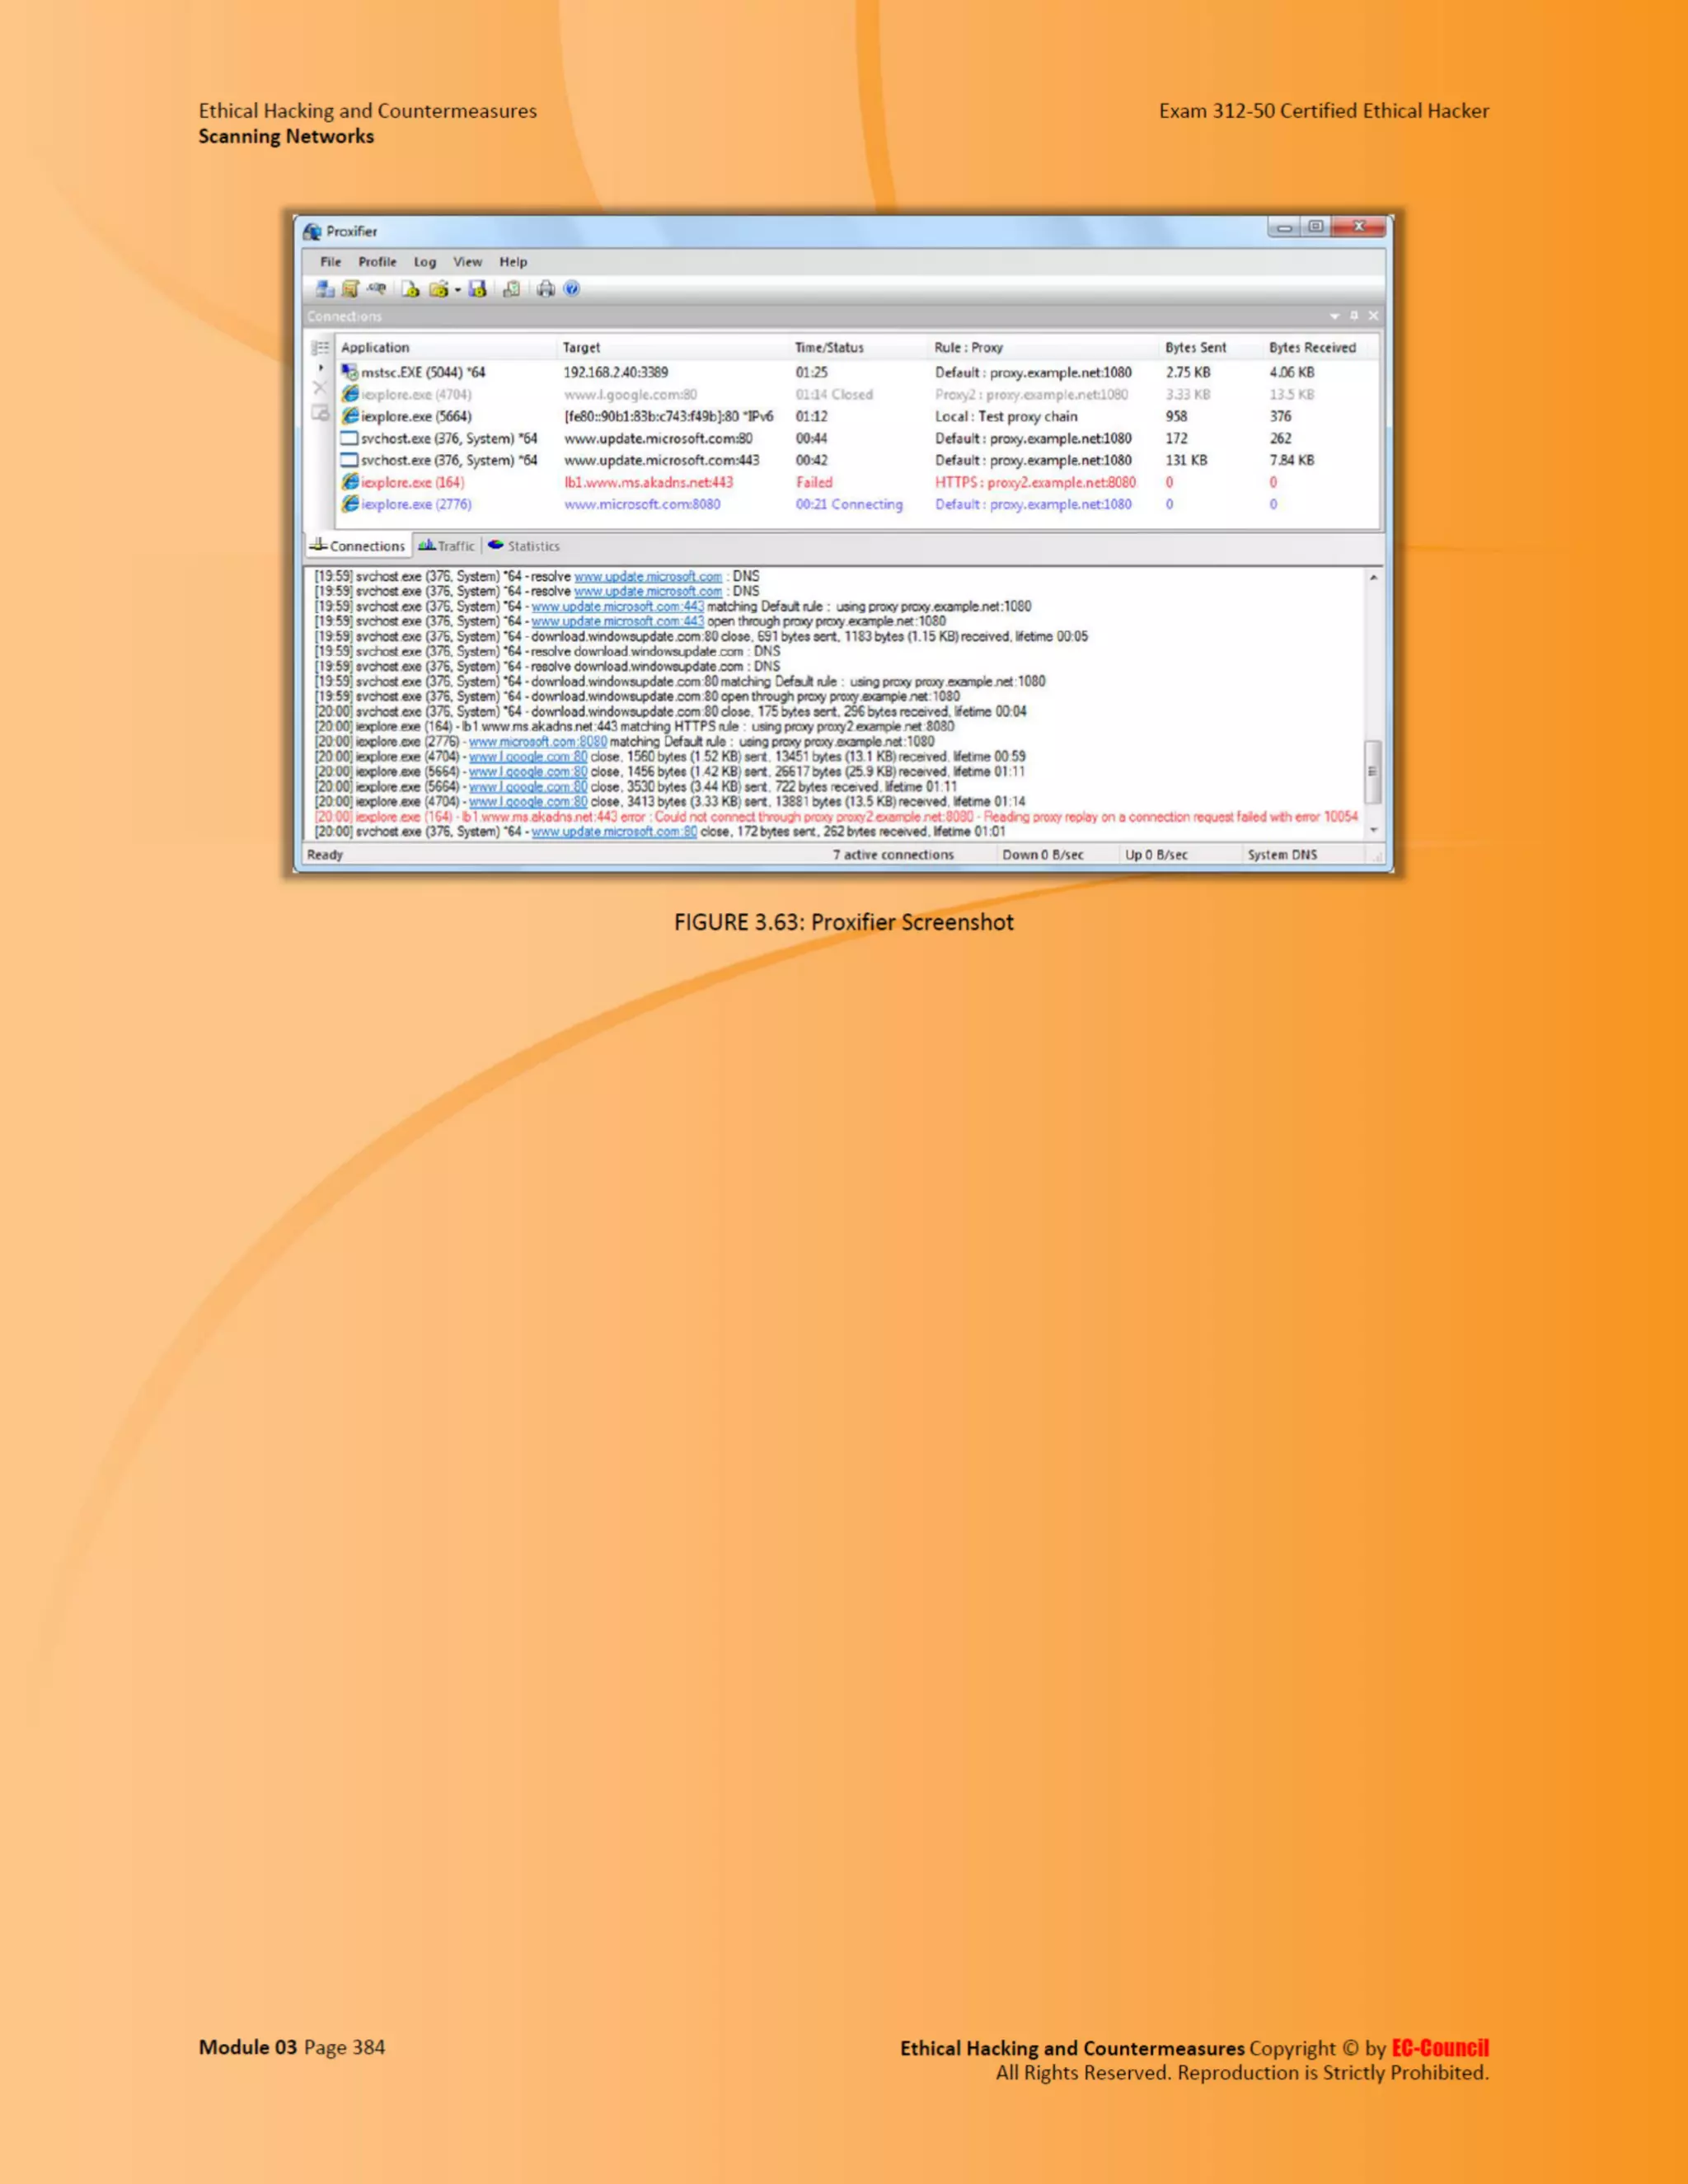
Task: Click the Proxy Servers toolbar icon
Action: (x=325, y=289)
